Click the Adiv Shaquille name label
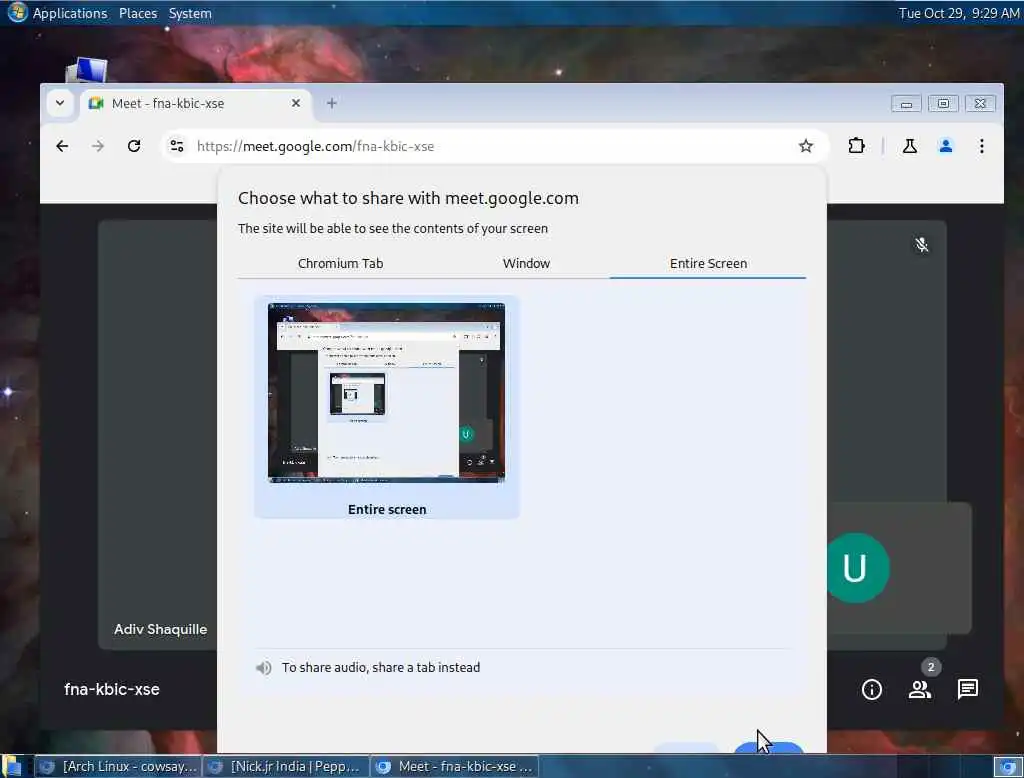This screenshot has width=1024, height=778. [161, 629]
